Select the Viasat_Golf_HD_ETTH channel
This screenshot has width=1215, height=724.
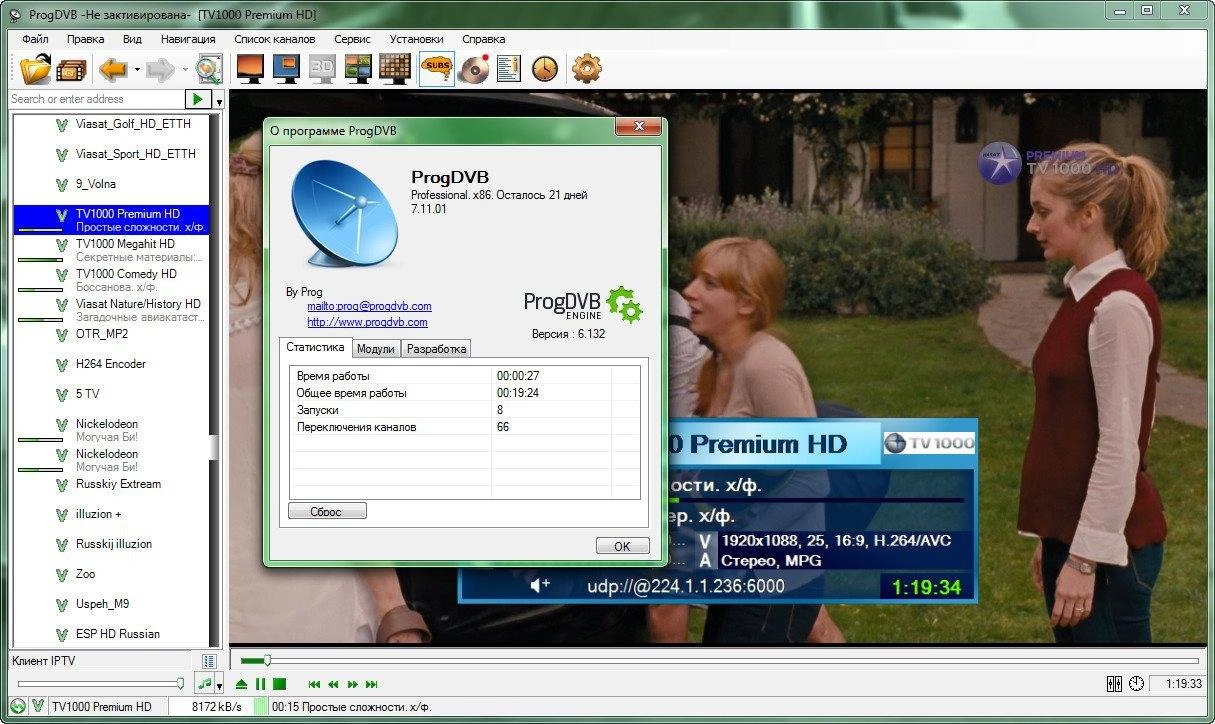click(133, 124)
